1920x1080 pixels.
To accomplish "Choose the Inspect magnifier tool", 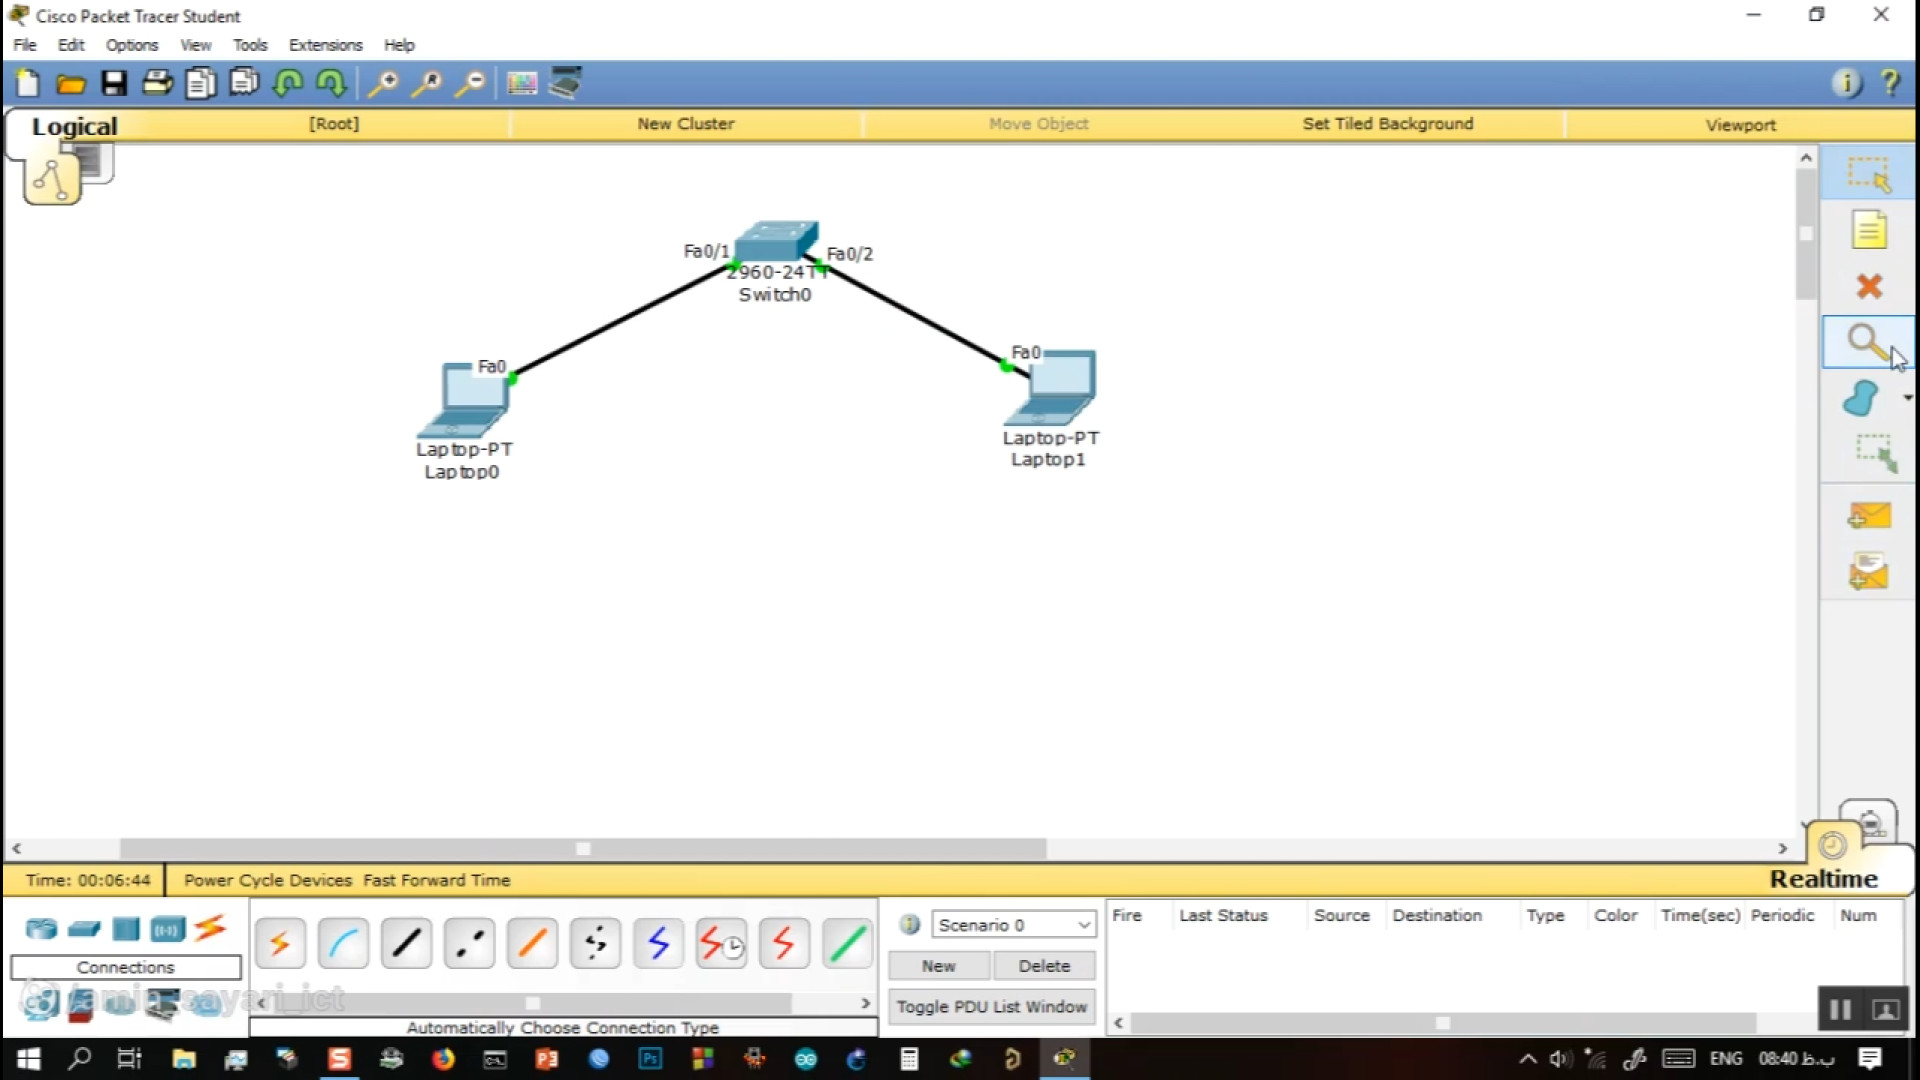I will (x=1866, y=343).
